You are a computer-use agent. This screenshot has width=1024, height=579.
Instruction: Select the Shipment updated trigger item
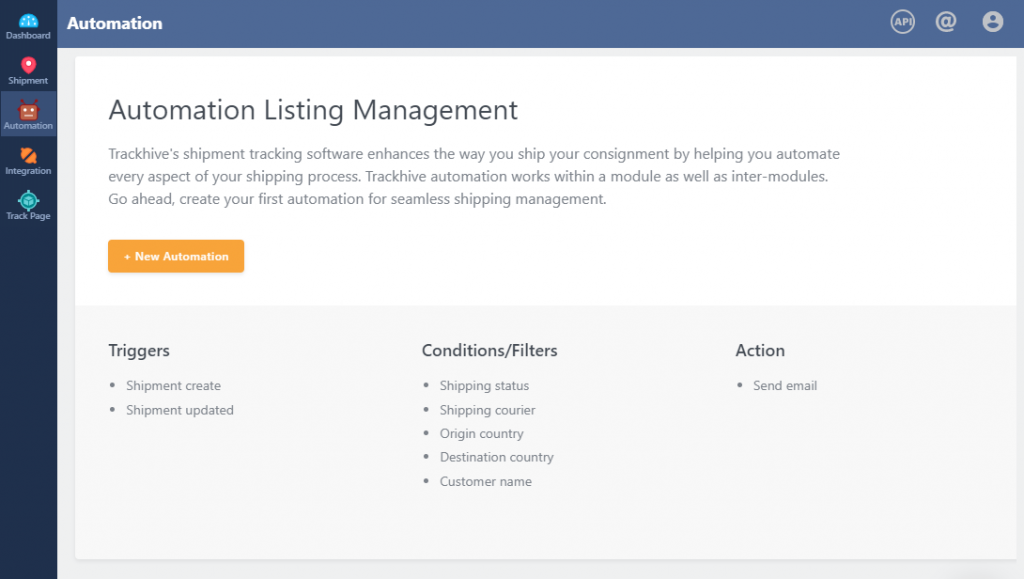pyautogui.click(x=180, y=410)
